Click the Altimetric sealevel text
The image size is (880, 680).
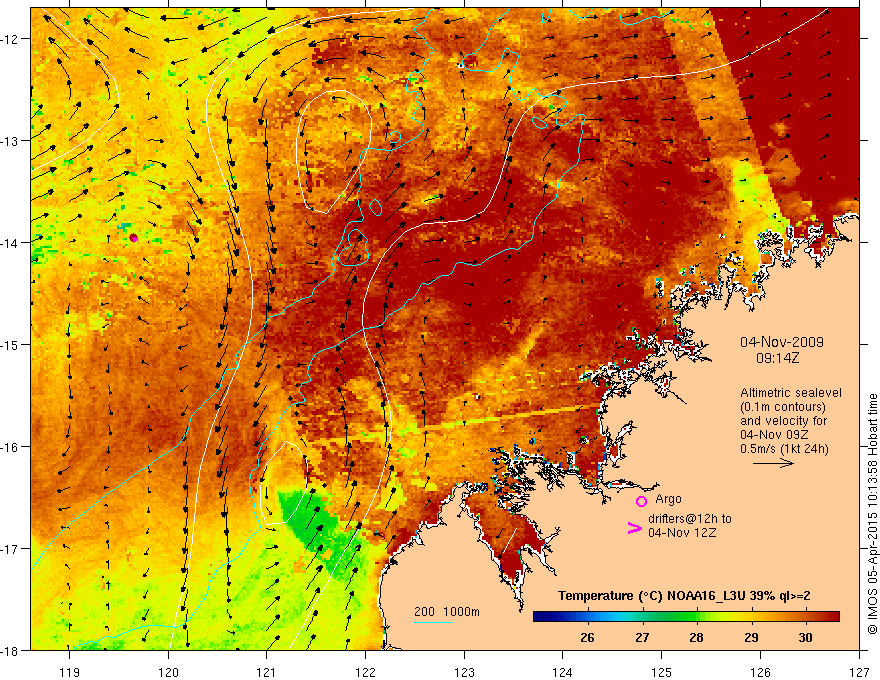pos(791,393)
